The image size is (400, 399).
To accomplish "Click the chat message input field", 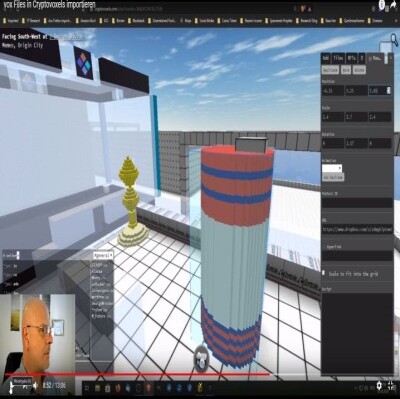I will pos(47,255).
